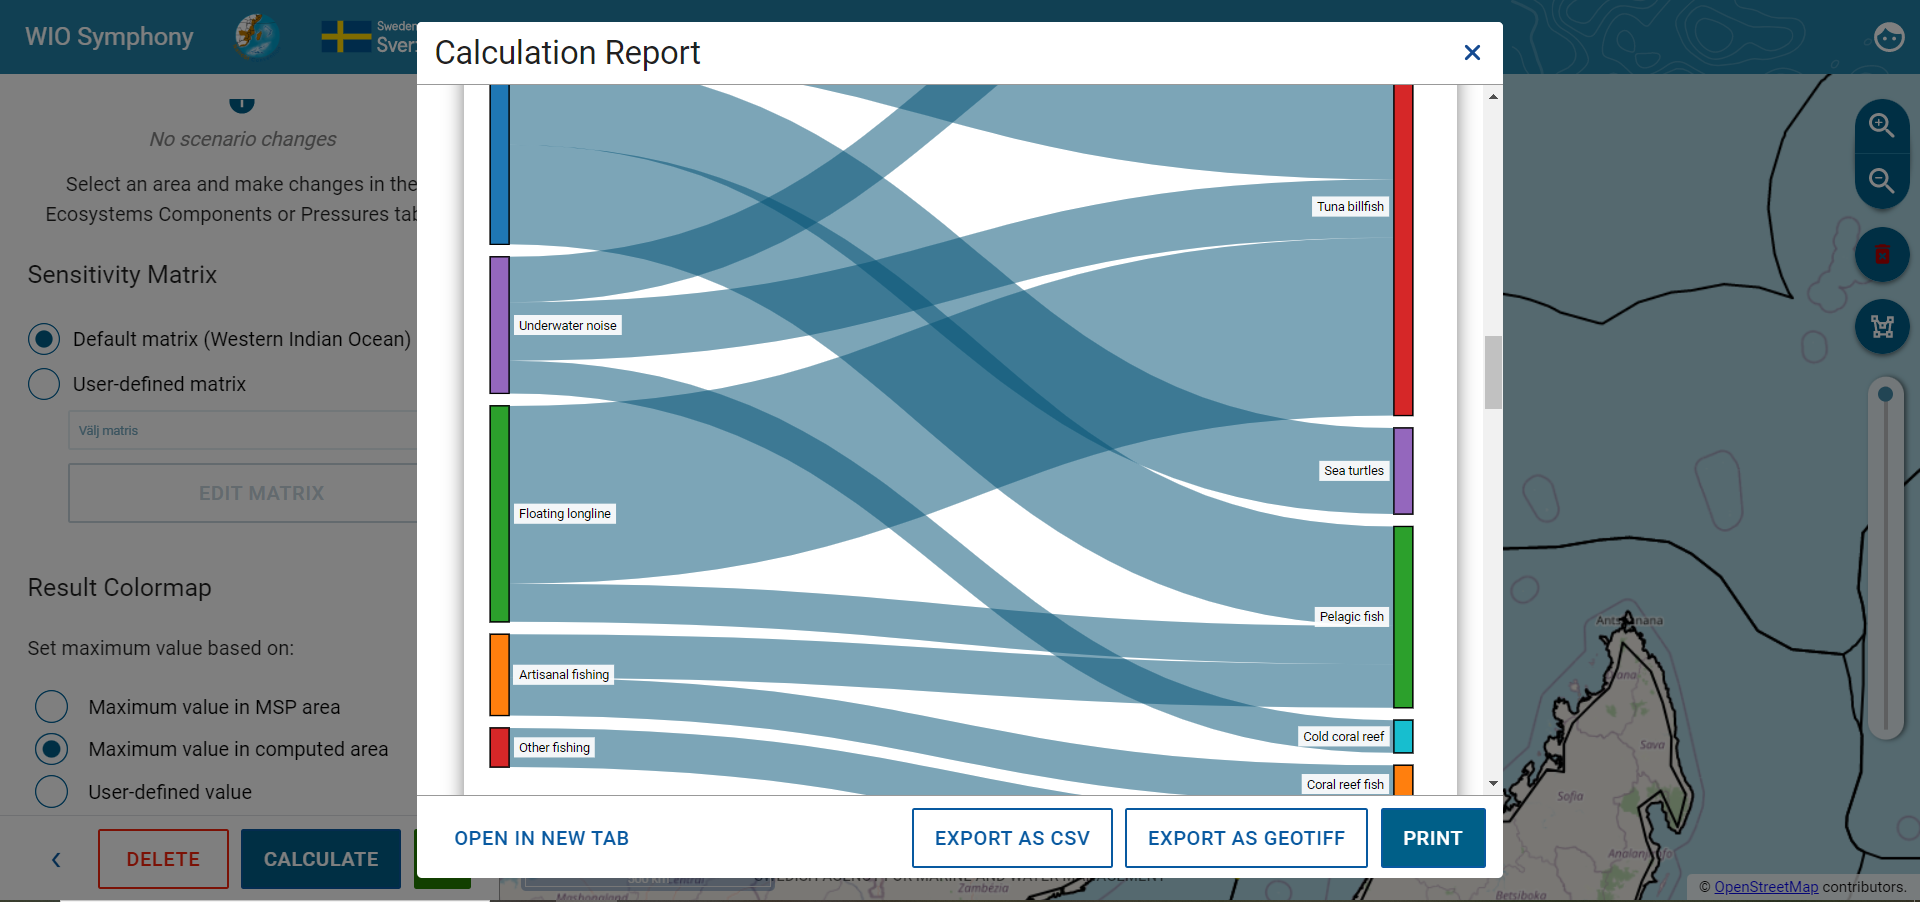Click the polygon area selection icon
The image size is (1920, 902).
click(1882, 327)
